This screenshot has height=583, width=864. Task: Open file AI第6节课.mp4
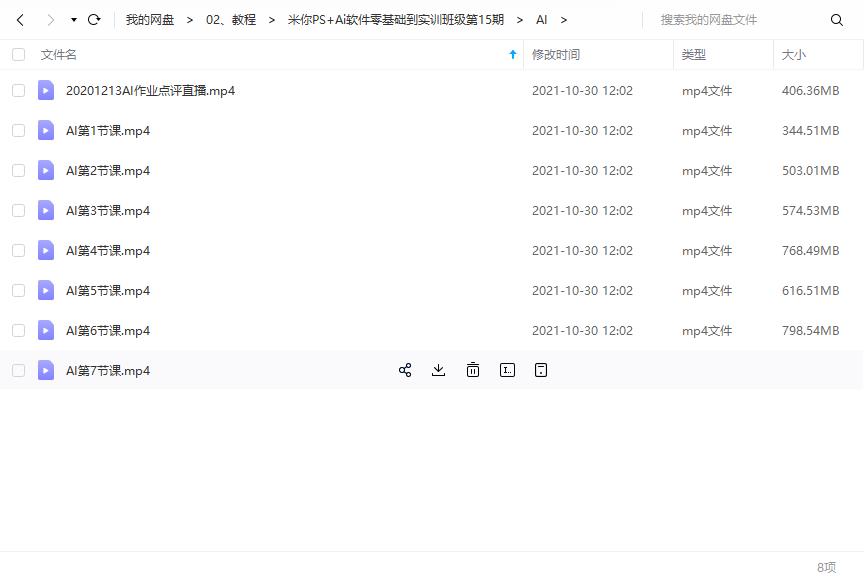108,330
